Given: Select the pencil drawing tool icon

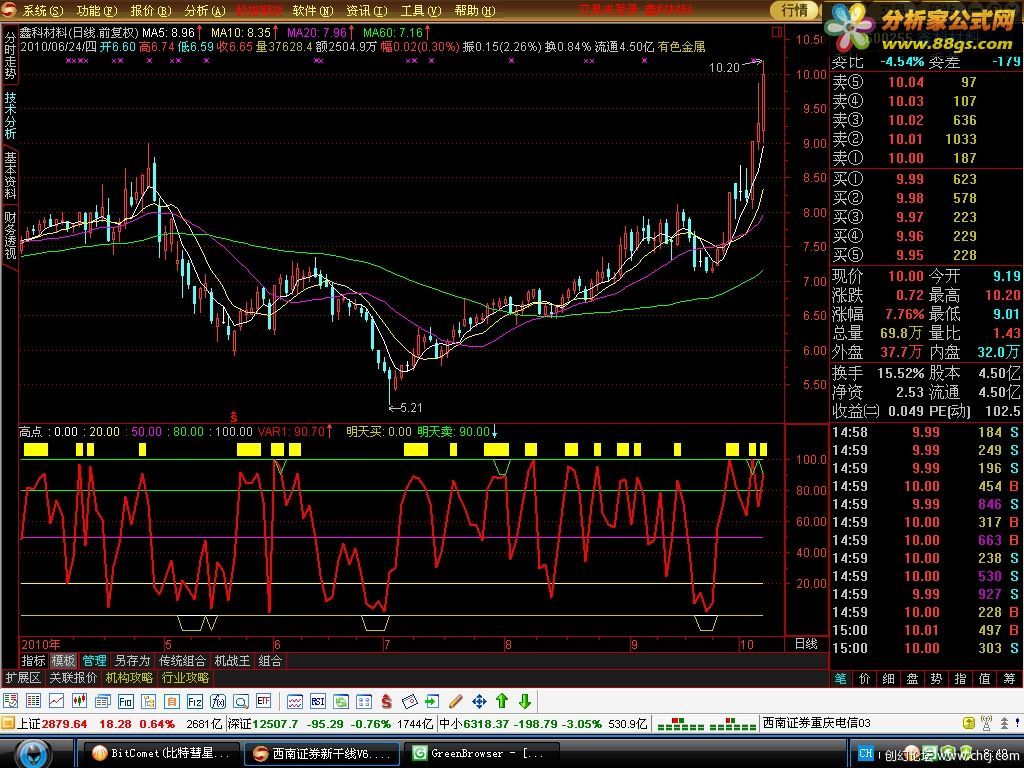Looking at the screenshot, I should pyautogui.click(x=456, y=701).
